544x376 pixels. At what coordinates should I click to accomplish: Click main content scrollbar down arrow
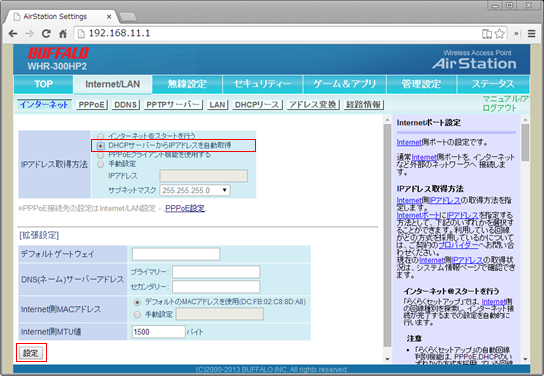[387, 359]
